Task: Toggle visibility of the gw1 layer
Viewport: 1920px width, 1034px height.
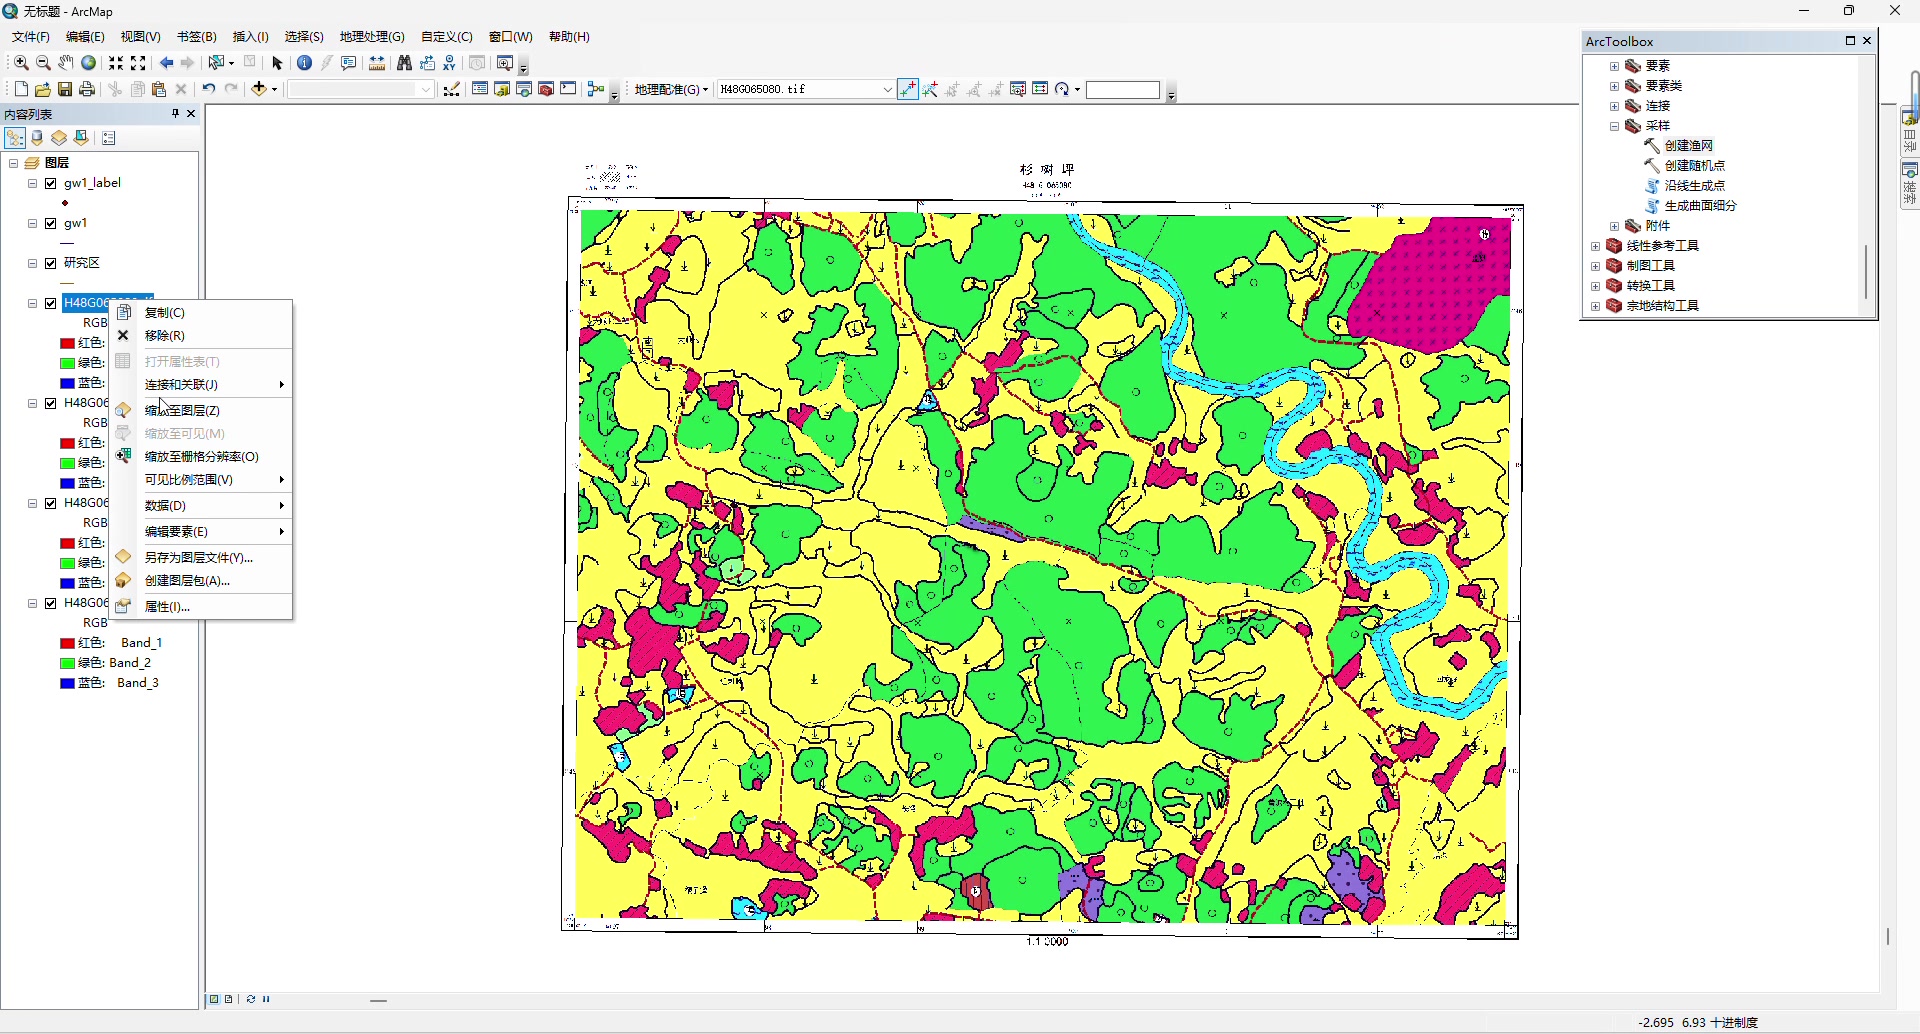Action: [x=51, y=223]
